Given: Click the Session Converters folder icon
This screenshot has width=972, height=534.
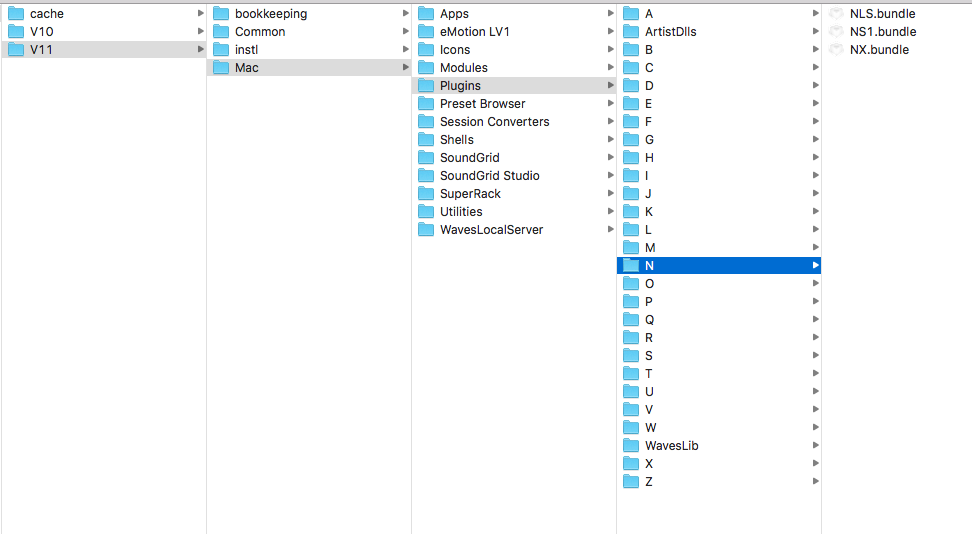Looking at the screenshot, I should pyautogui.click(x=426, y=122).
